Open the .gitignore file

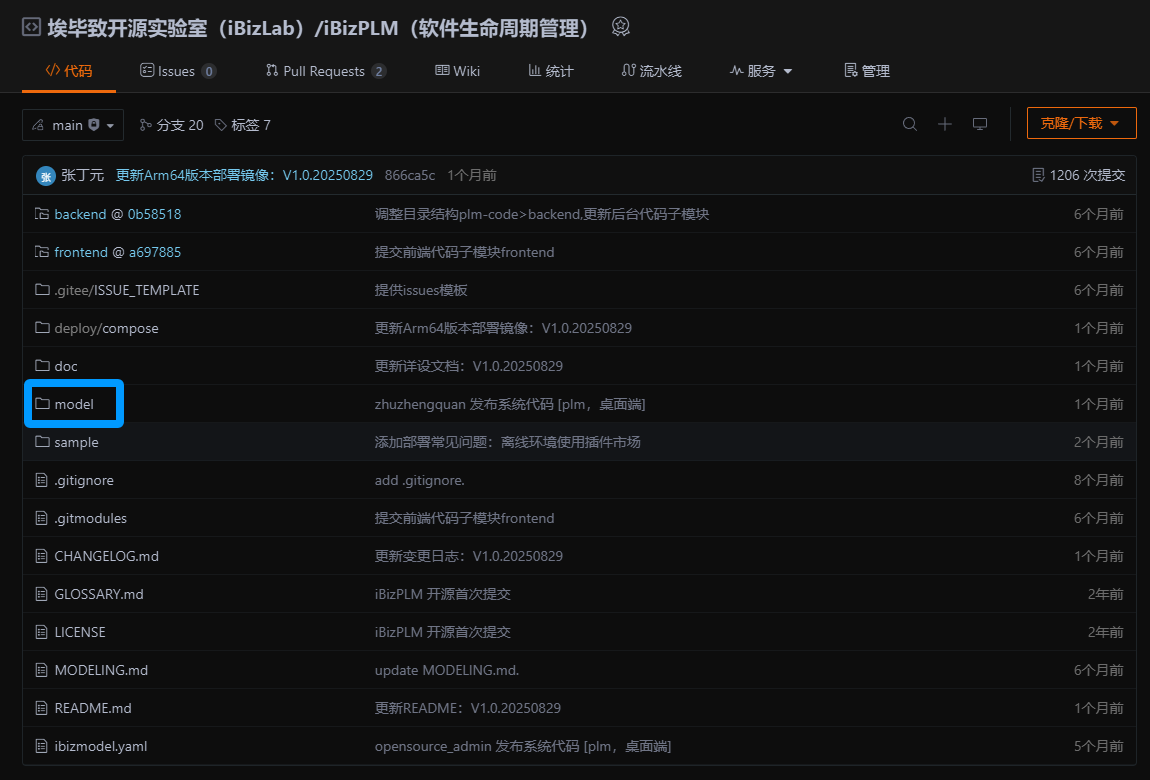tap(84, 480)
